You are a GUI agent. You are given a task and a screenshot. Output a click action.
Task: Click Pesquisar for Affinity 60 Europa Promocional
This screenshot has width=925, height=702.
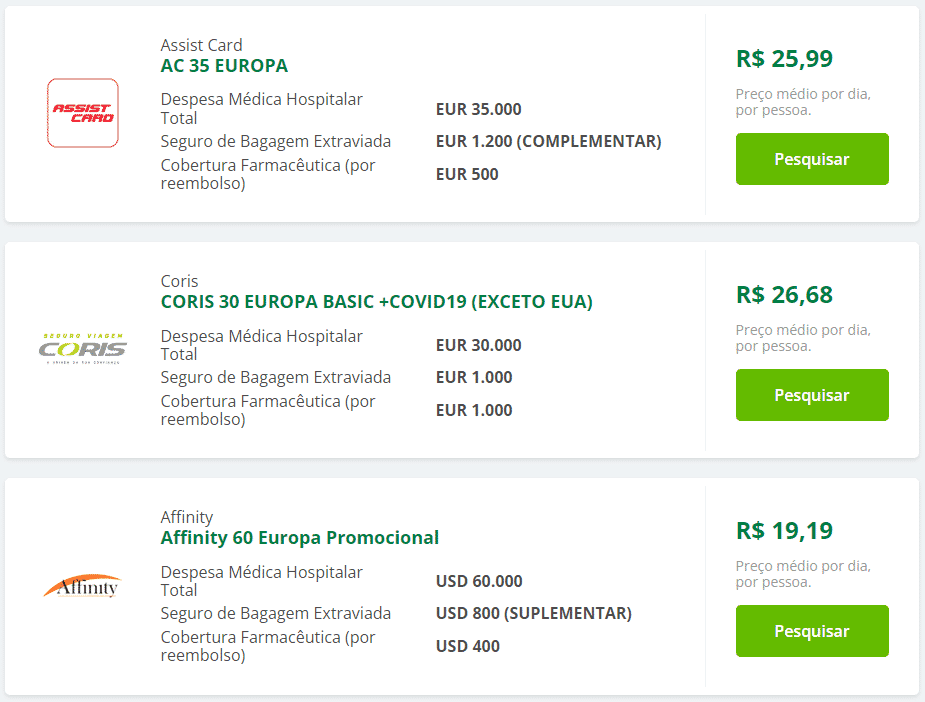(x=812, y=630)
